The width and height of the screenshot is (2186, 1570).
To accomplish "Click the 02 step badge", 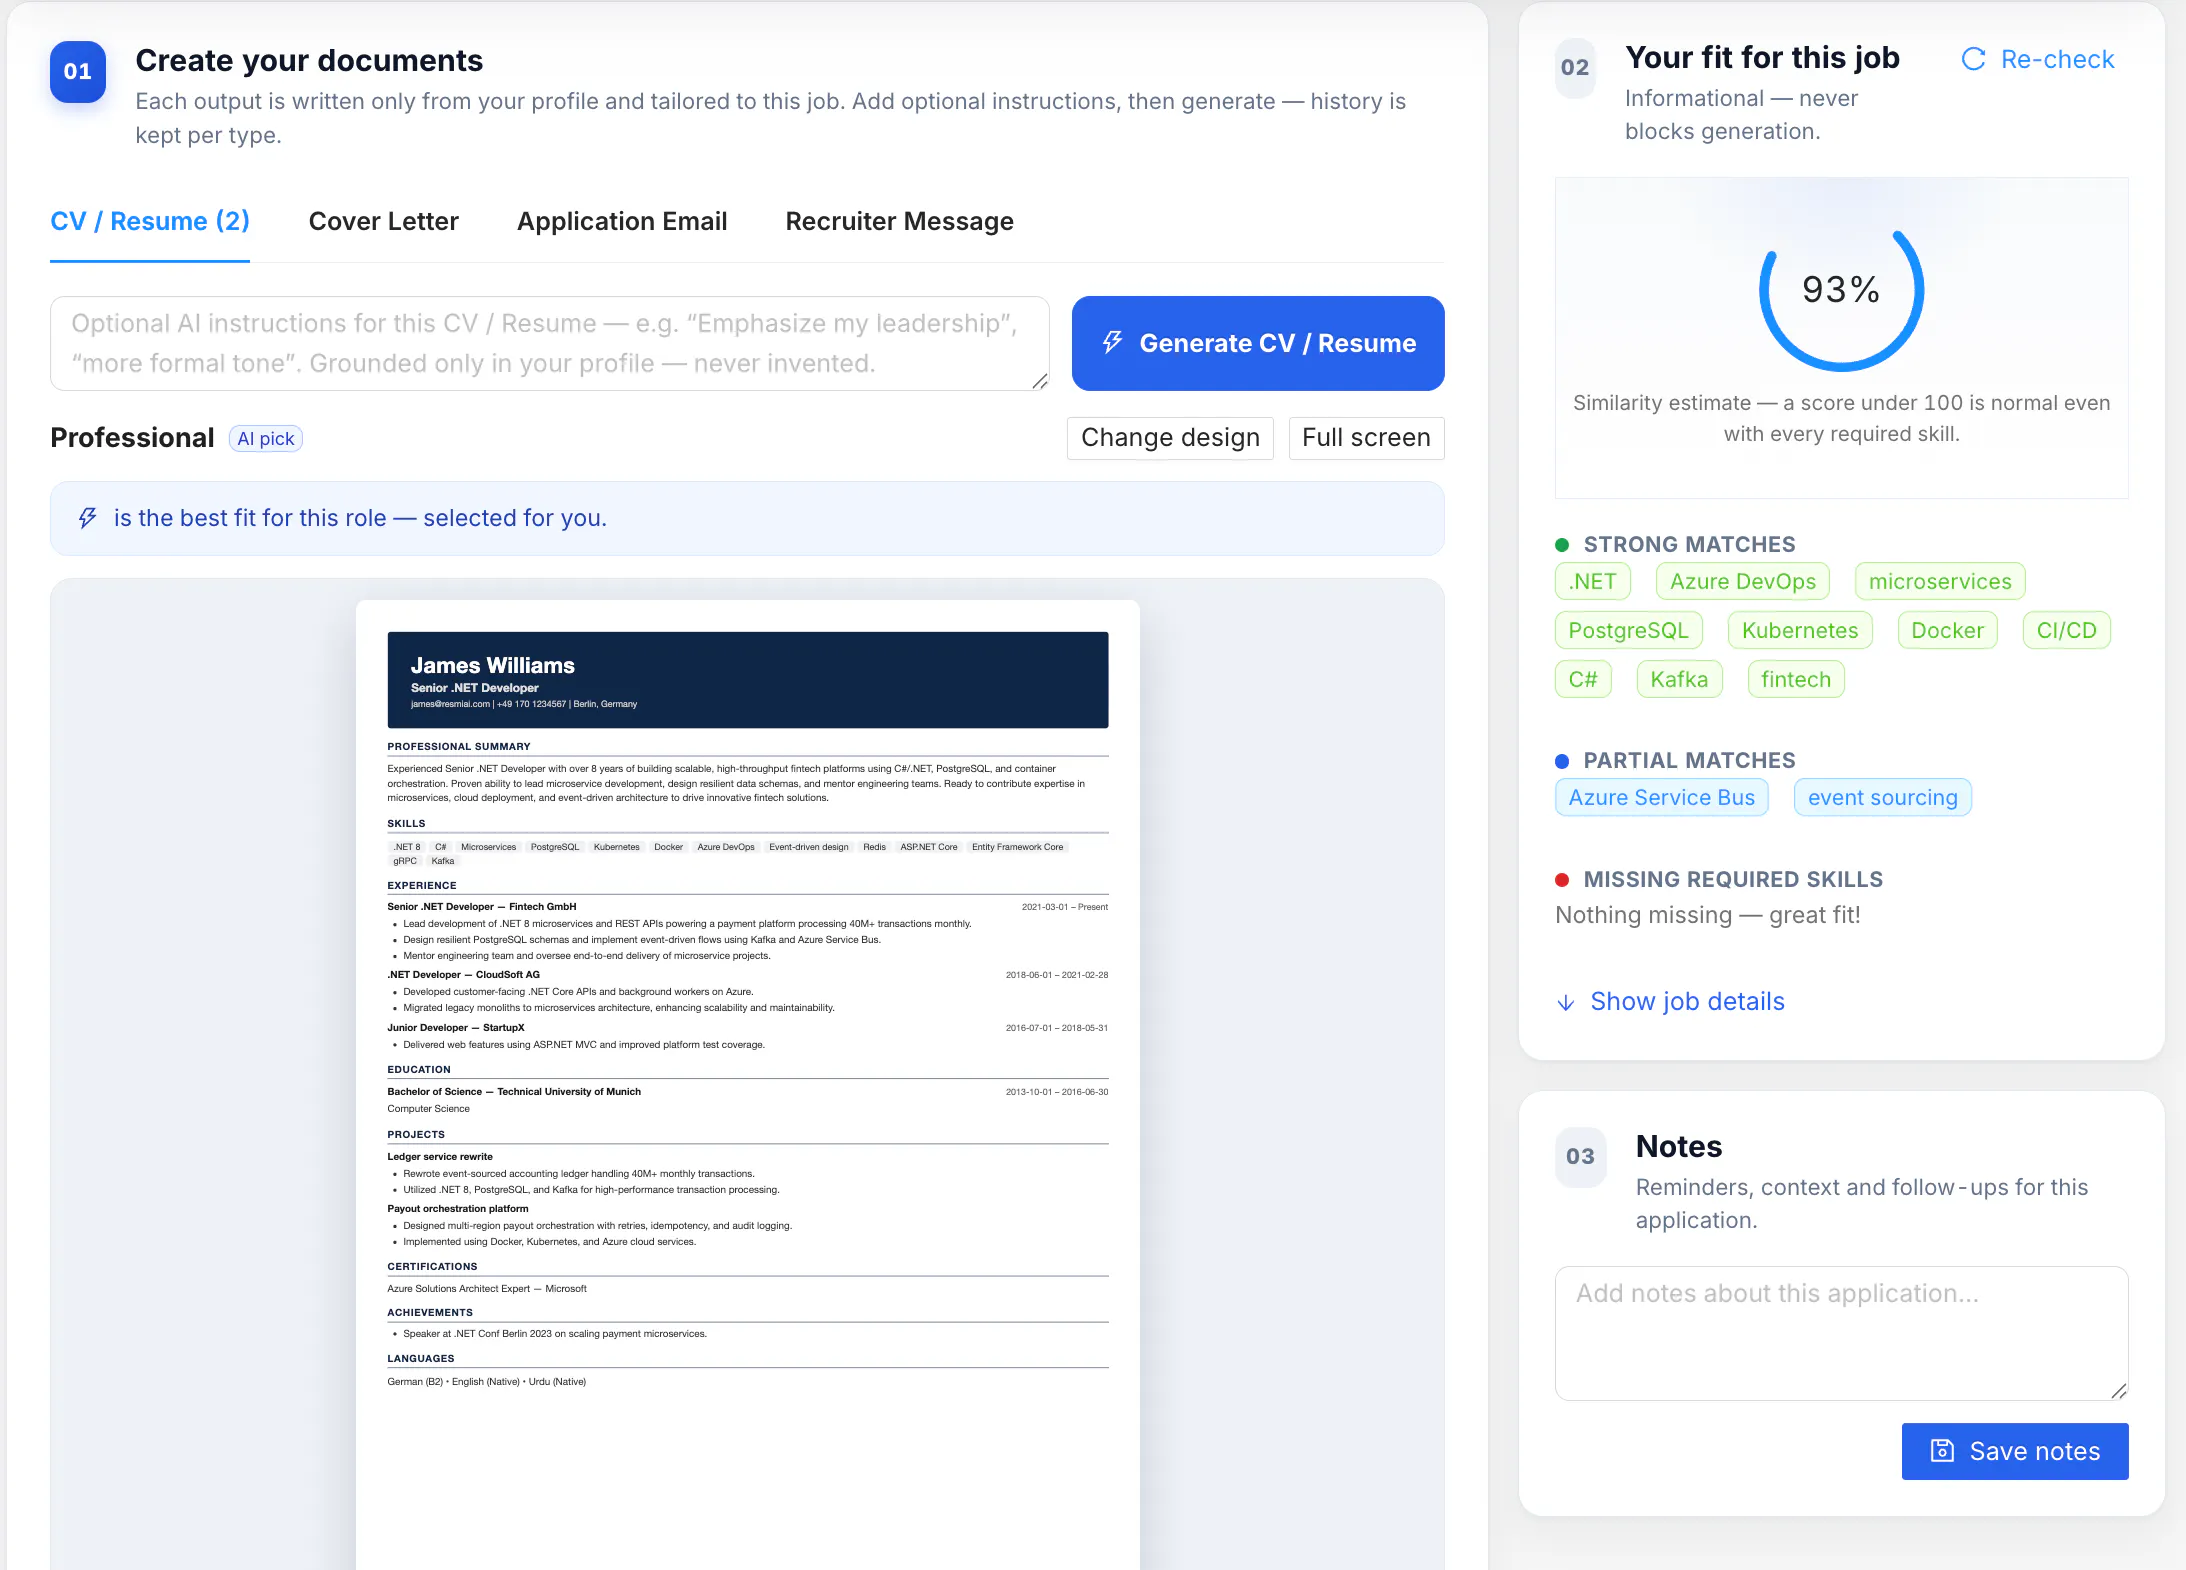I will tap(1575, 68).
